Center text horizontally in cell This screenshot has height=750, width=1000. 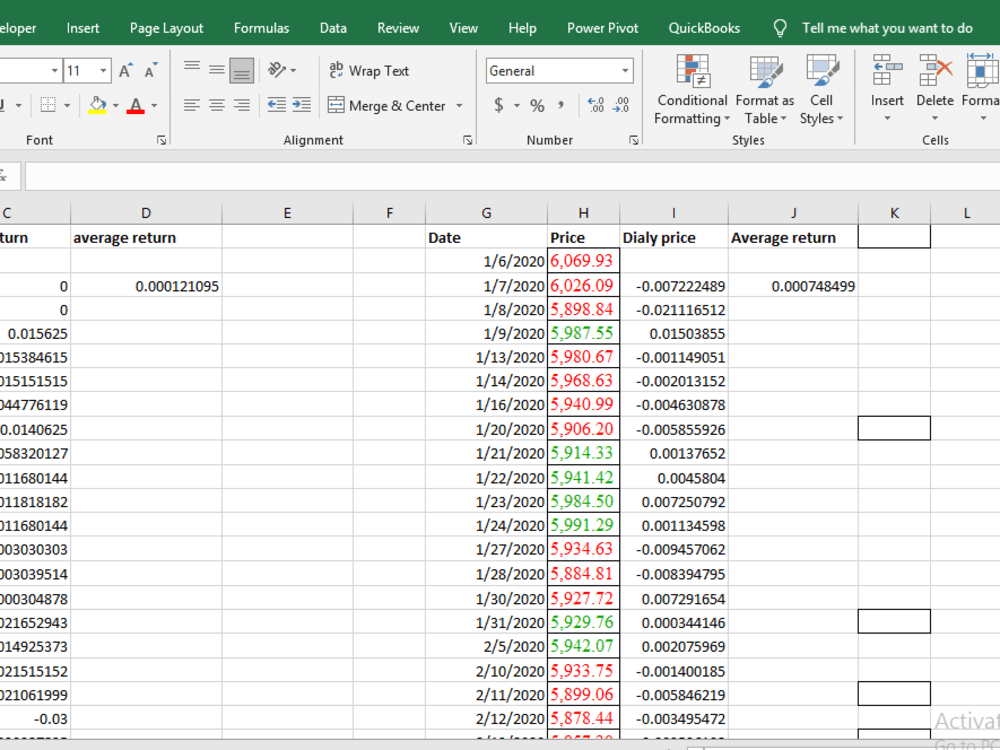tap(217, 105)
